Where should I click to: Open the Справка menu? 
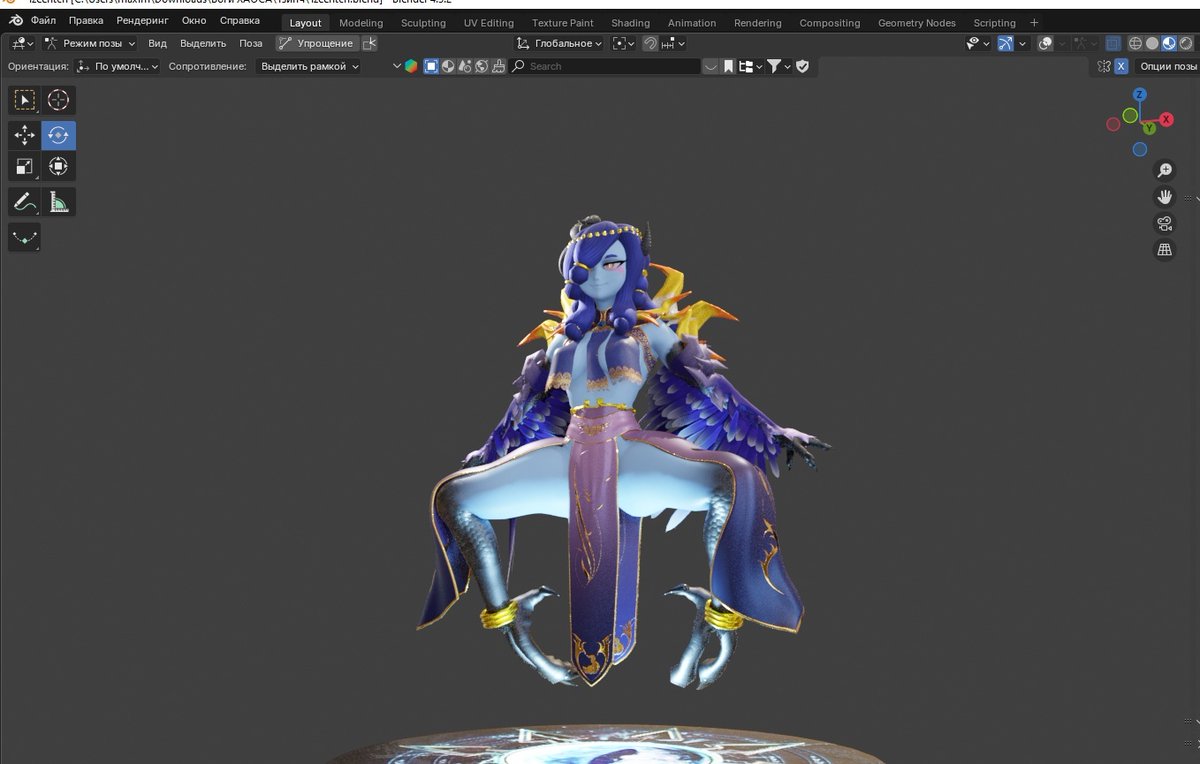(240, 21)
